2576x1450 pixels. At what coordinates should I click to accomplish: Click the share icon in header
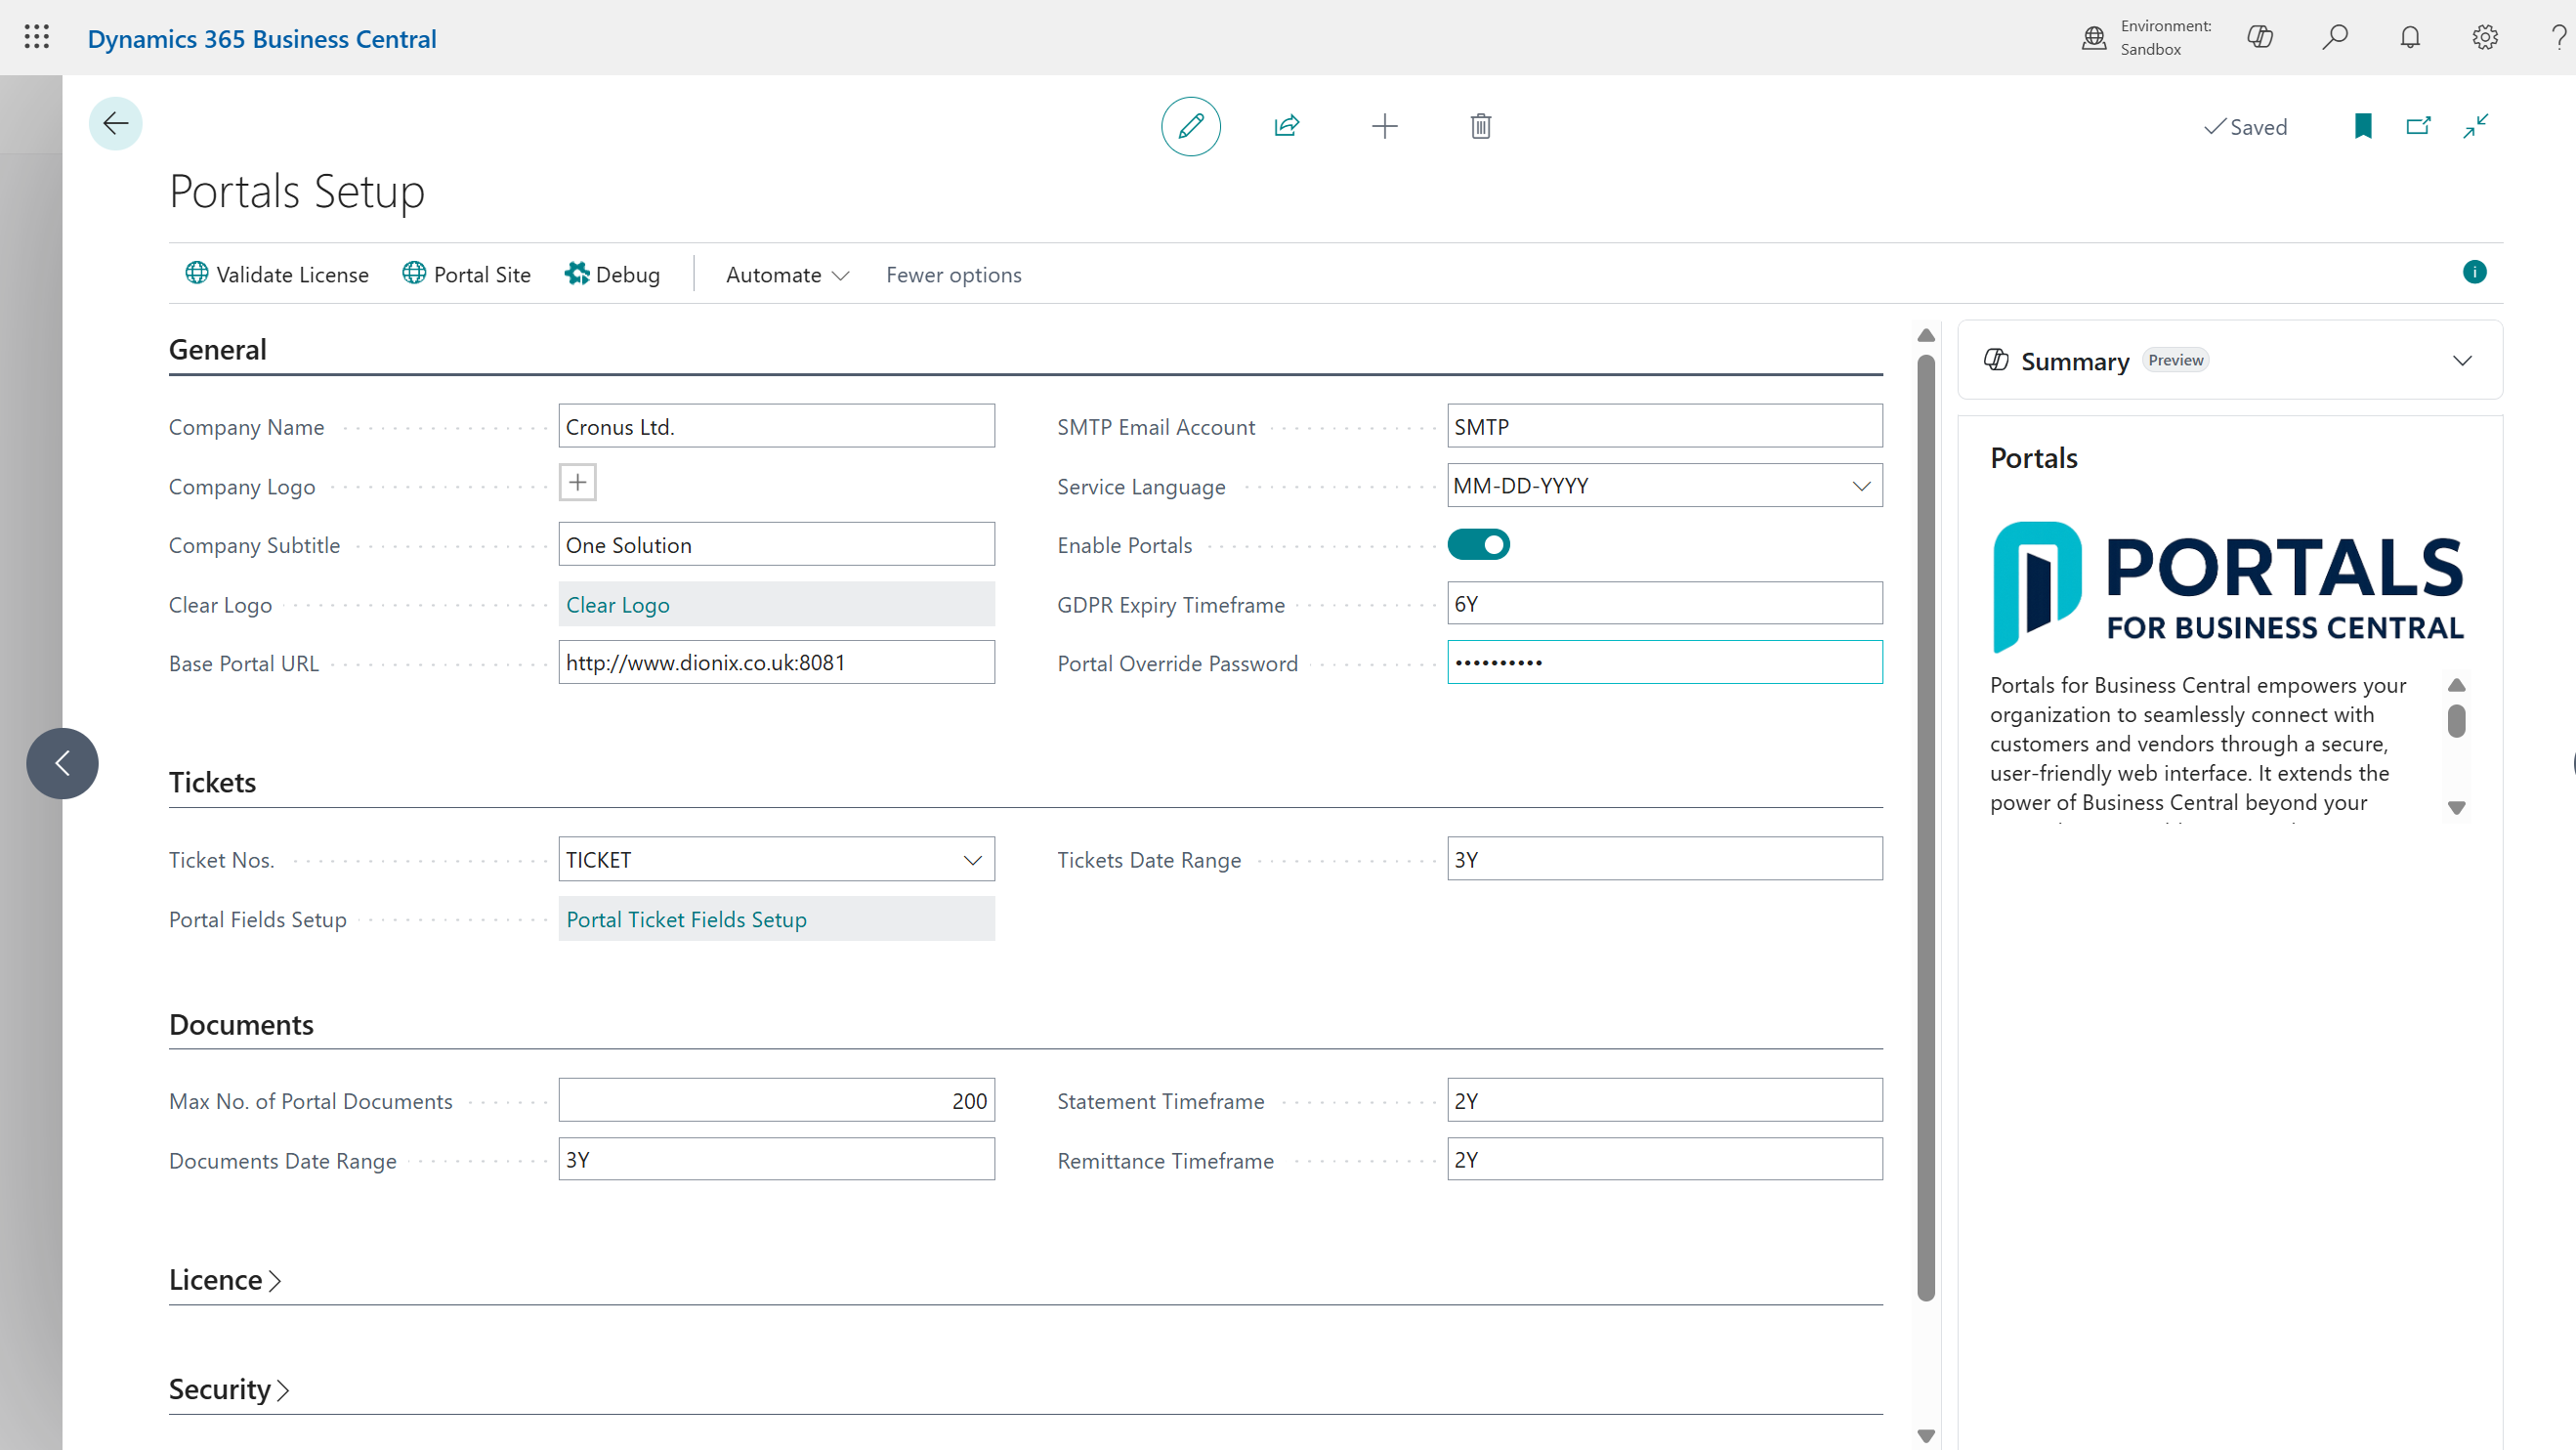click(1286, 126)
